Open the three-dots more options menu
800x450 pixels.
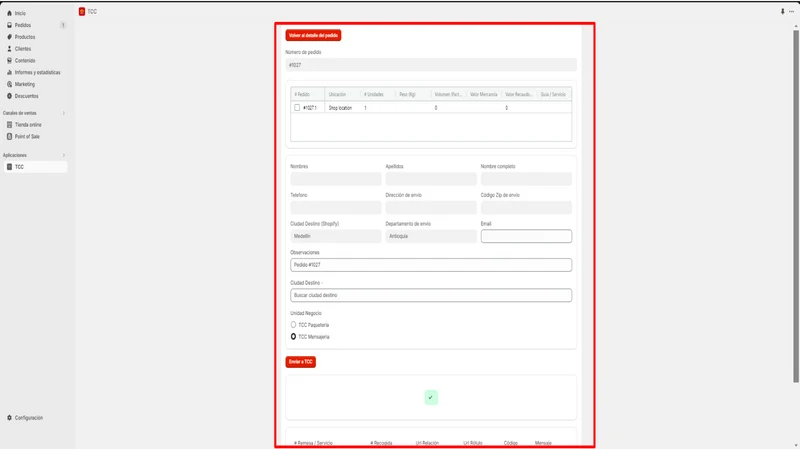coord(791,11)
